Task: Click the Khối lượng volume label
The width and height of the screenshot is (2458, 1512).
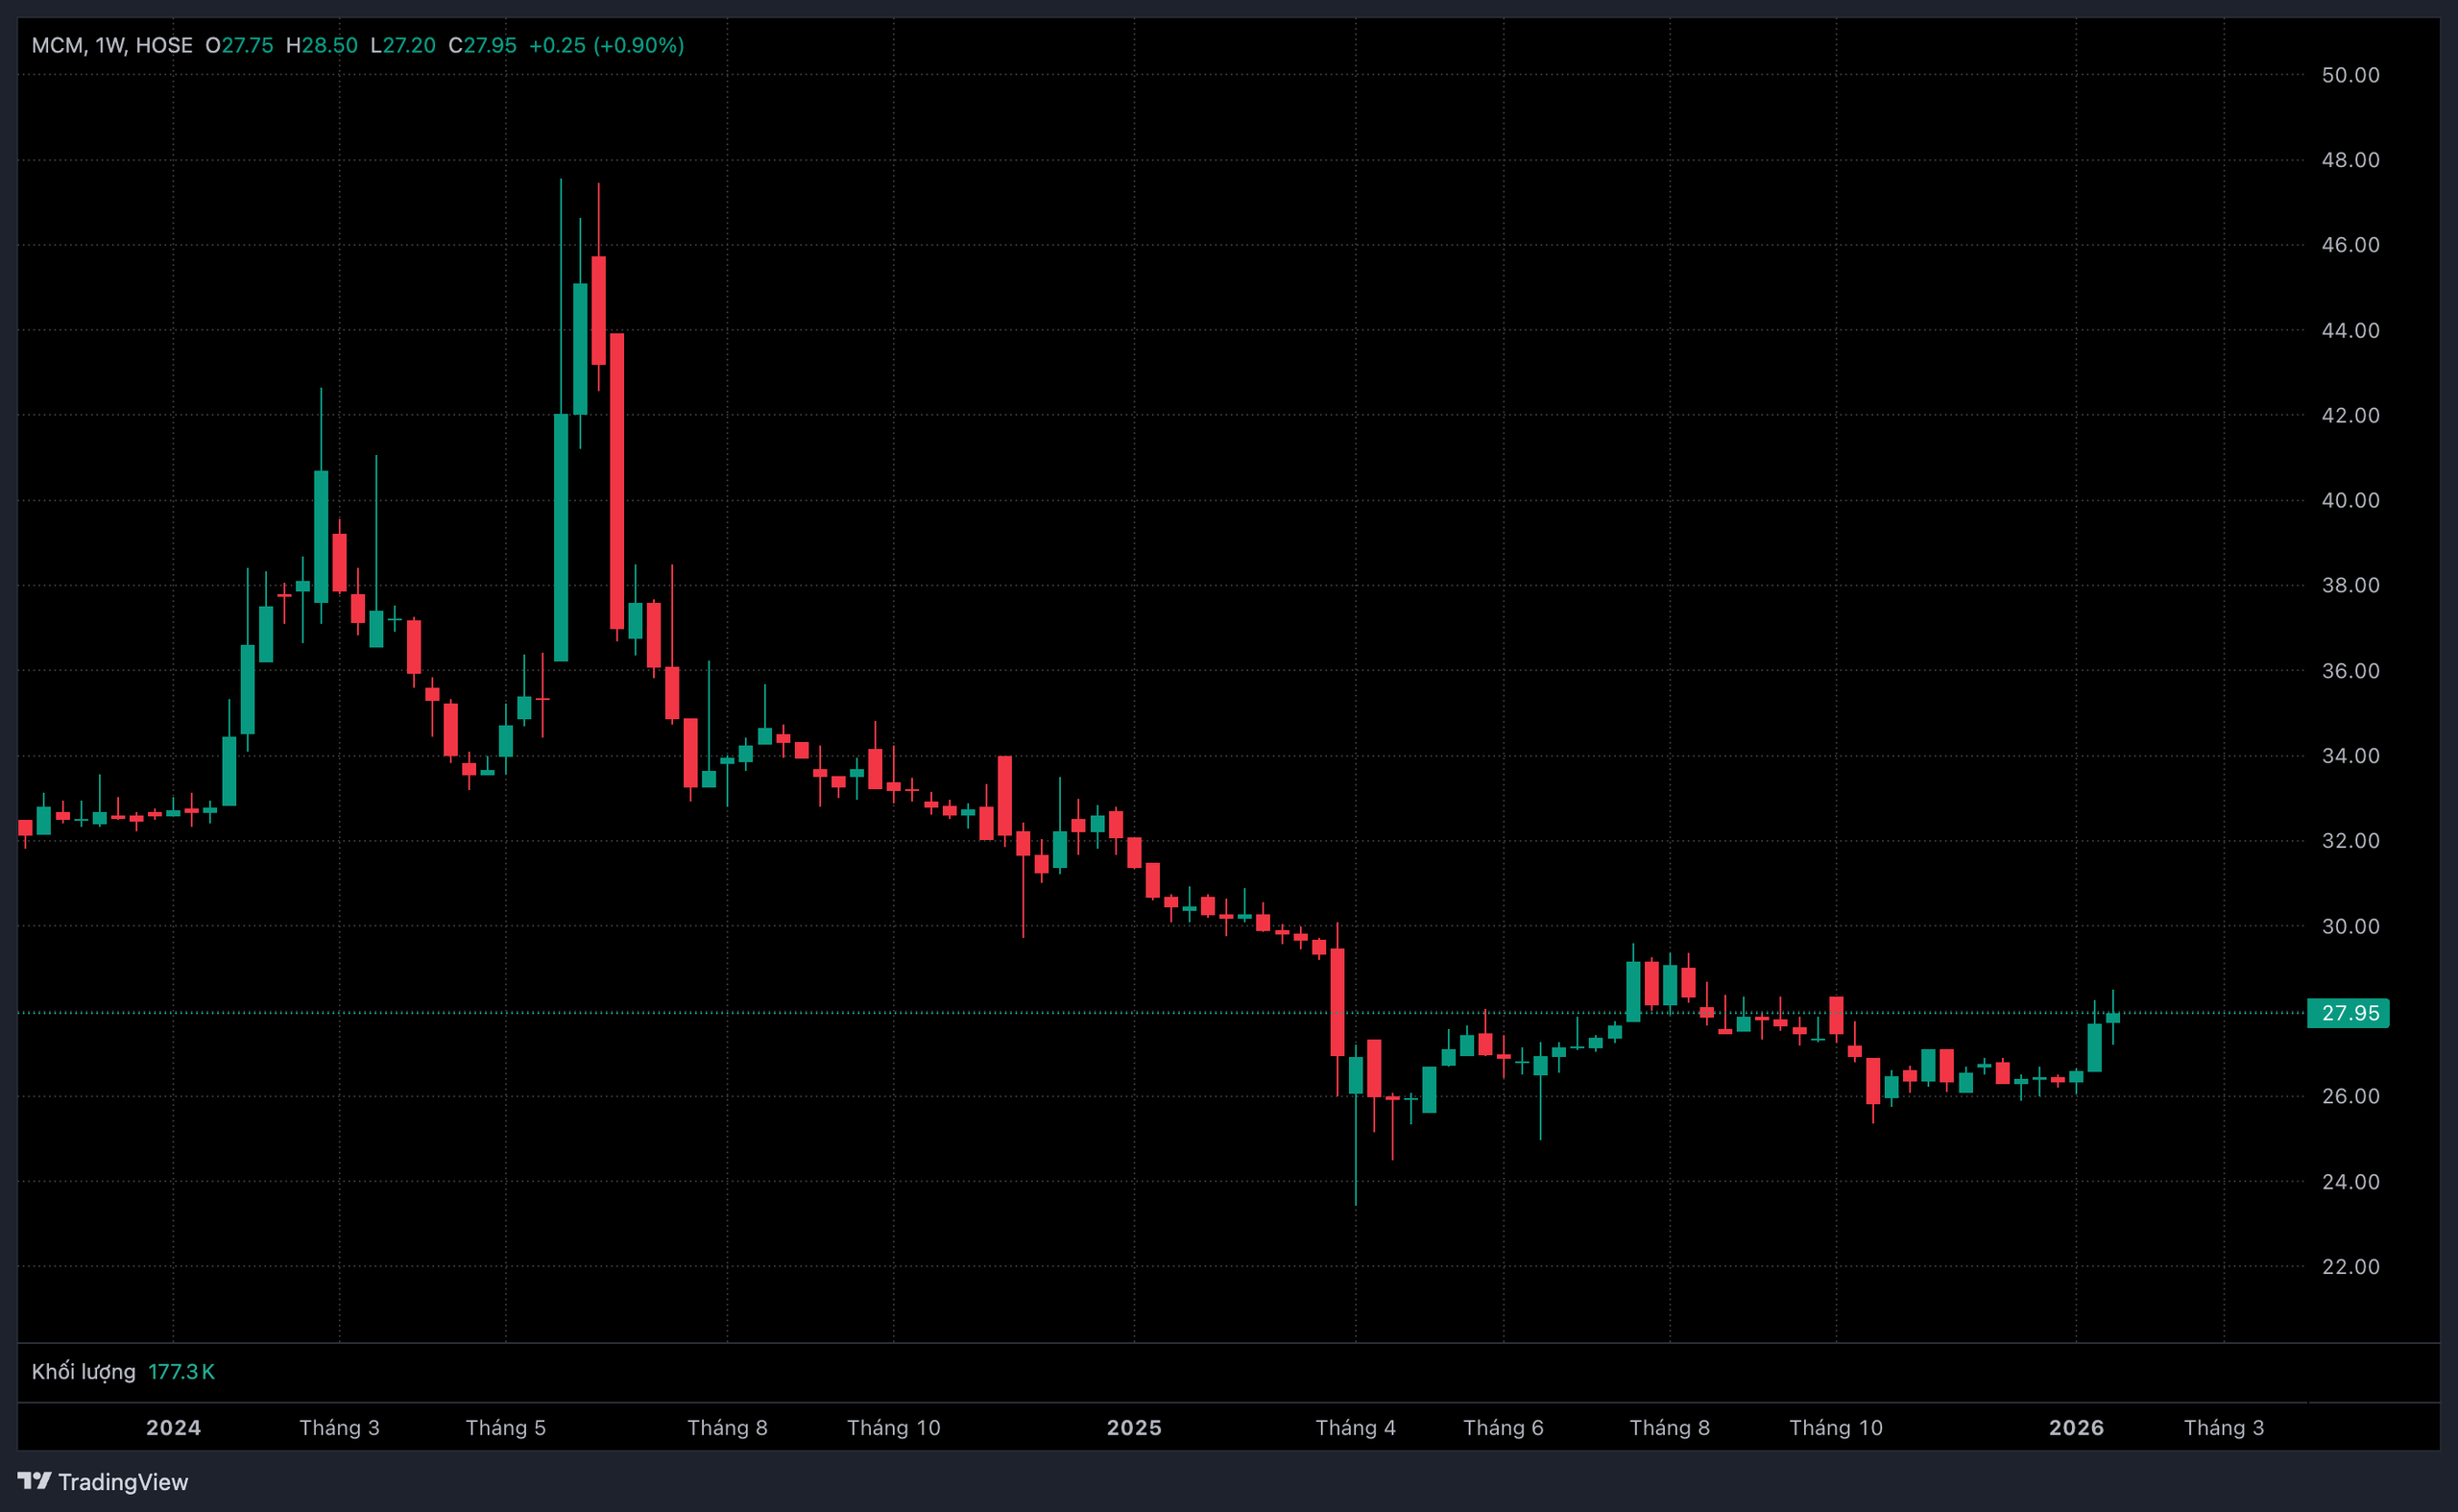Action: tap(83, 1371)
